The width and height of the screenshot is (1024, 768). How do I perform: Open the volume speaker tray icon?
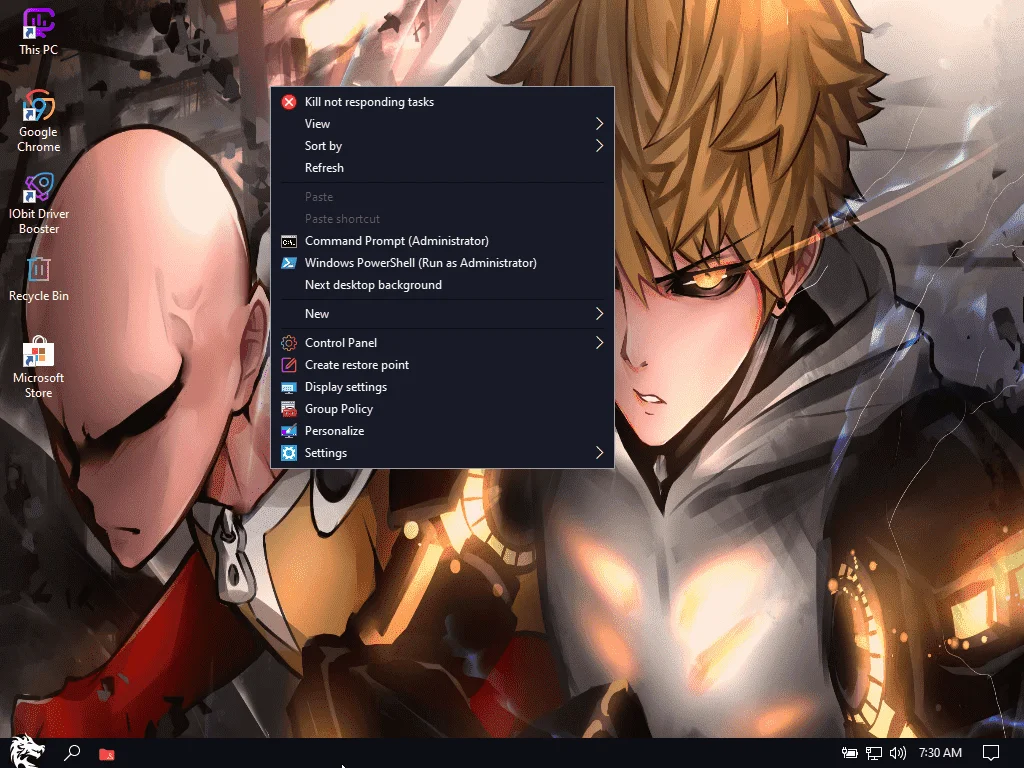tap(898, 753)
